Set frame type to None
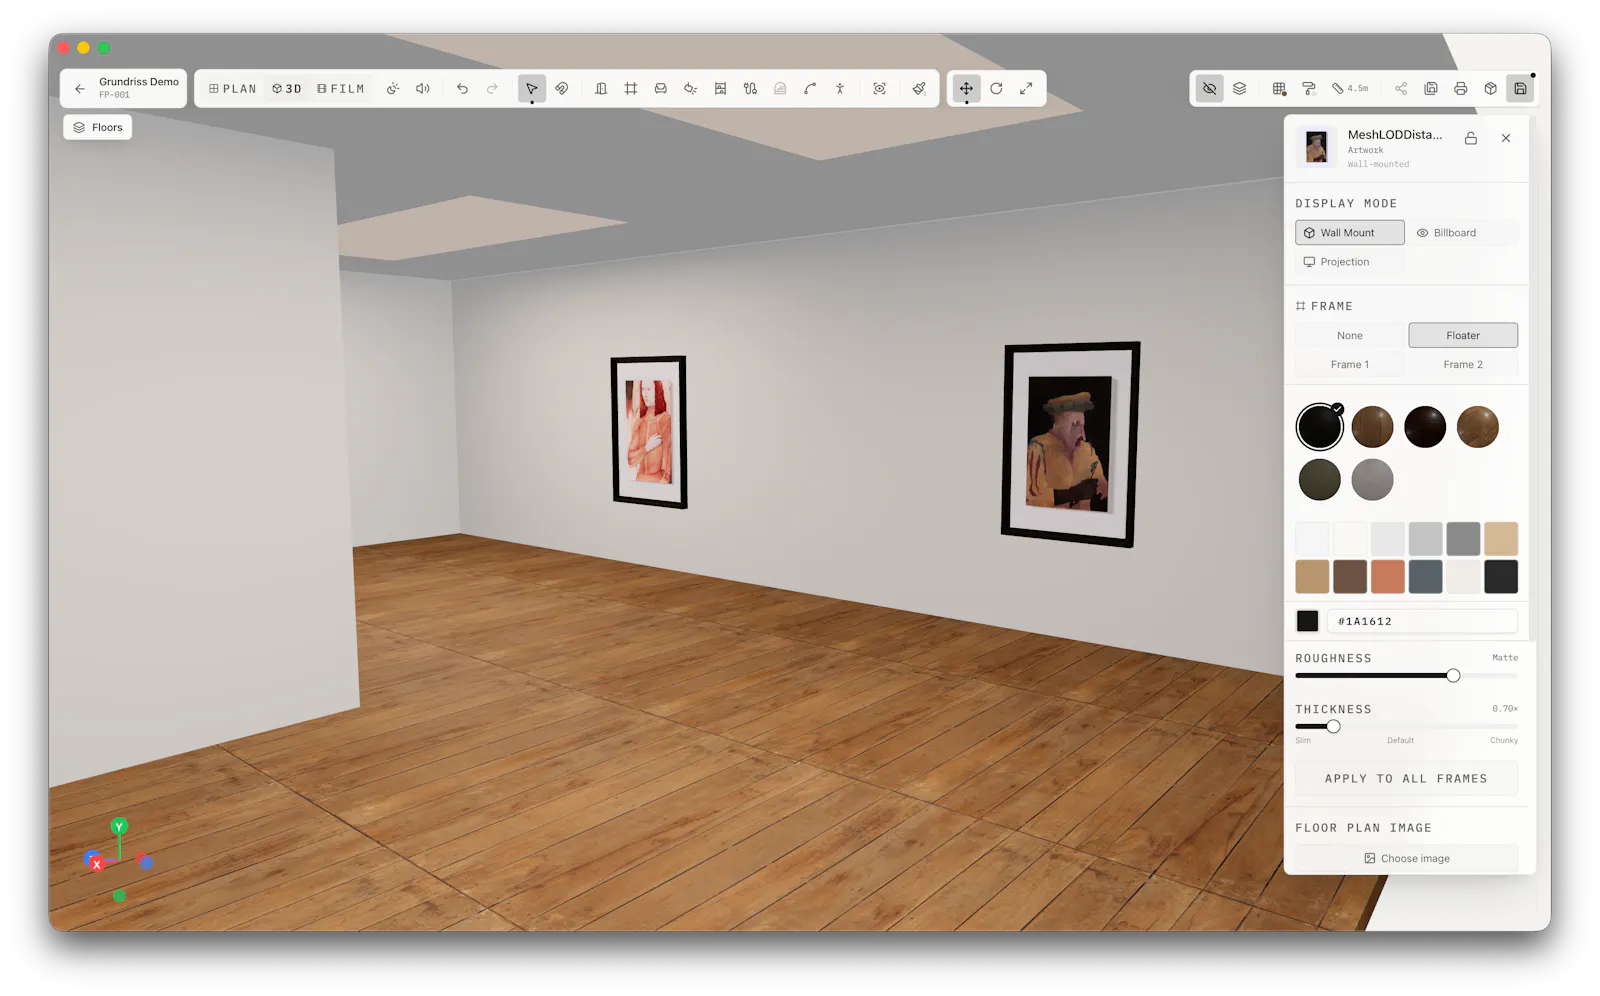 click(1350, 336)
